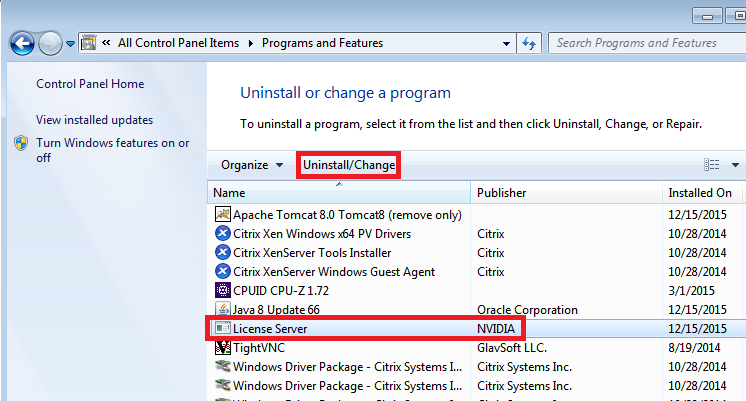This screenshot has height=401, width=746.
Task: Click the Java 8 Update 66 icon
Action: tap(222, 309)
